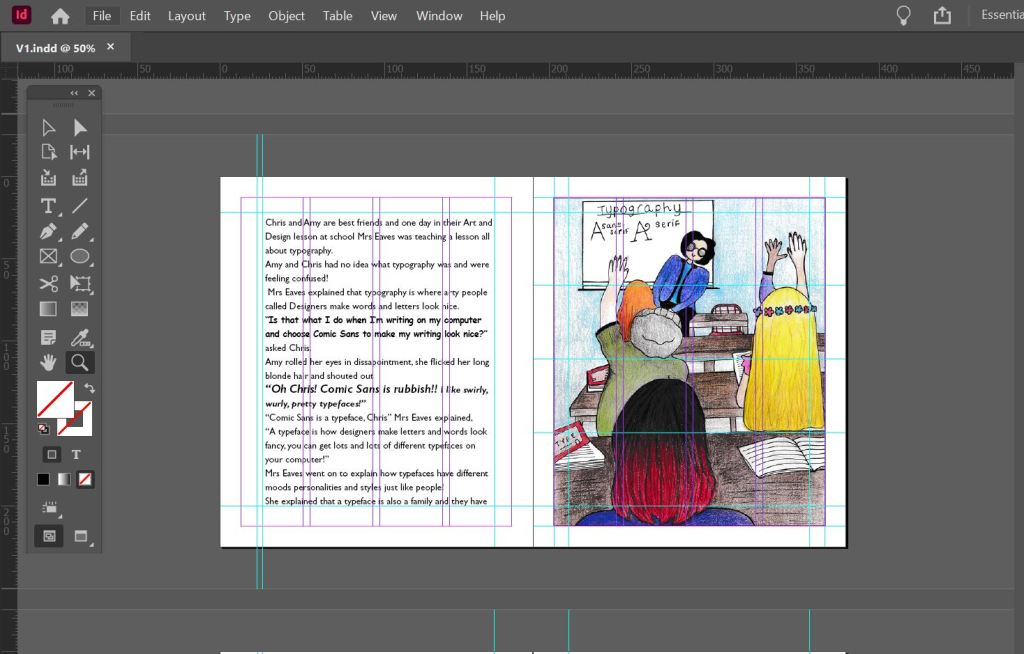
Task: Select the Direct Selection tool
Action: 80,128
